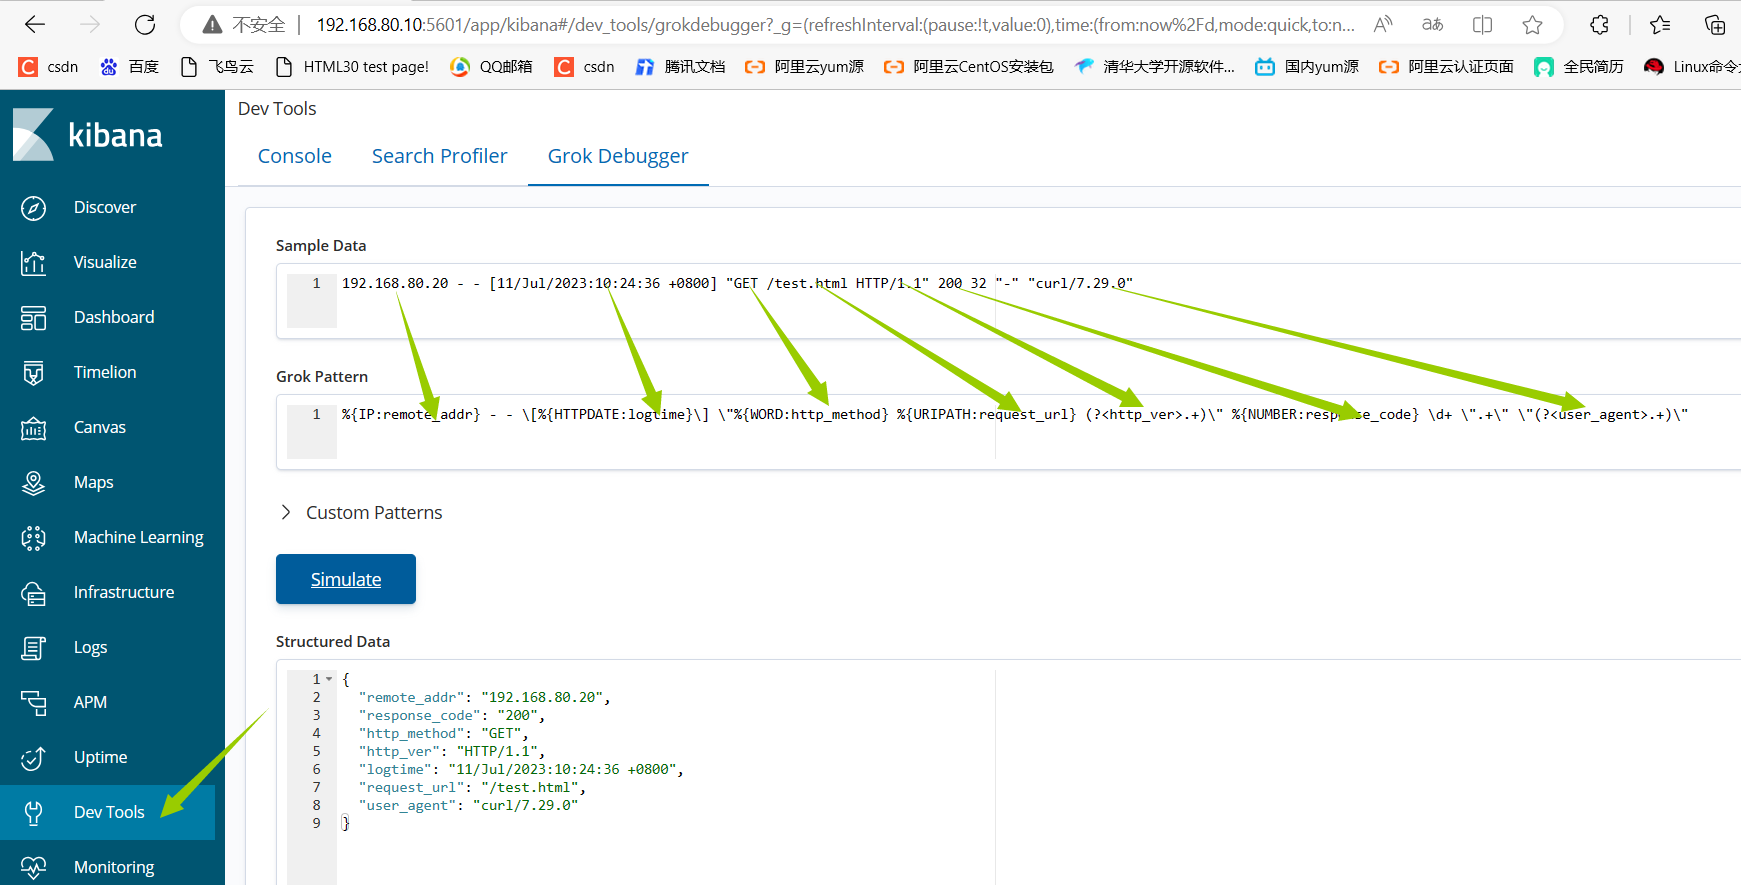
Task: Click the Kibana logo
Action: coord(88,134)
